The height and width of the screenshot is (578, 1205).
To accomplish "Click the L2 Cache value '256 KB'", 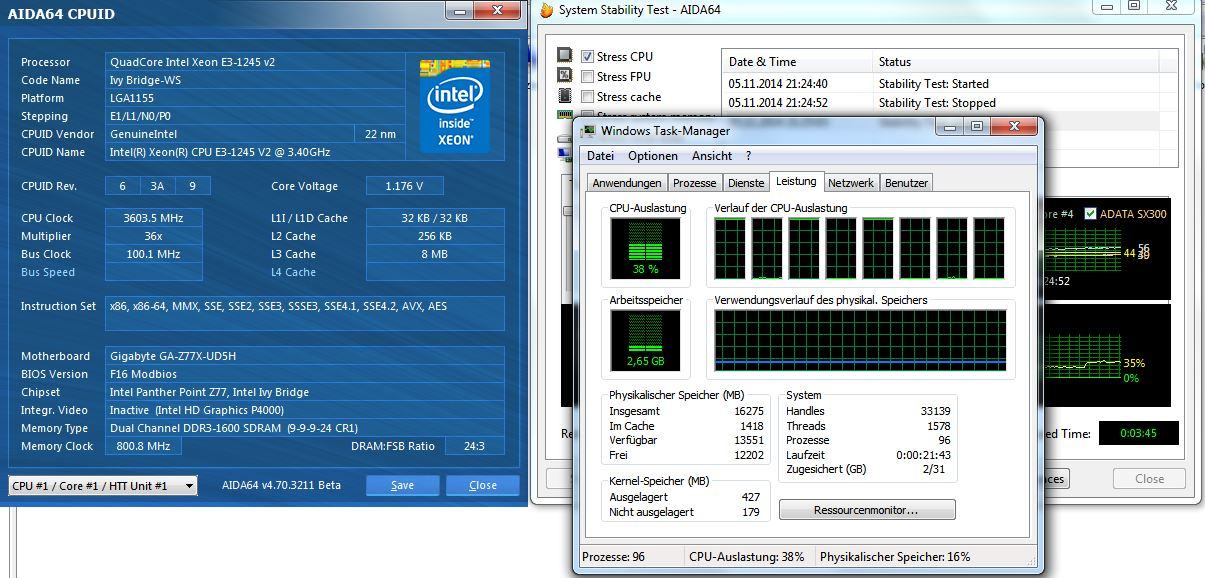I will 435,236.
